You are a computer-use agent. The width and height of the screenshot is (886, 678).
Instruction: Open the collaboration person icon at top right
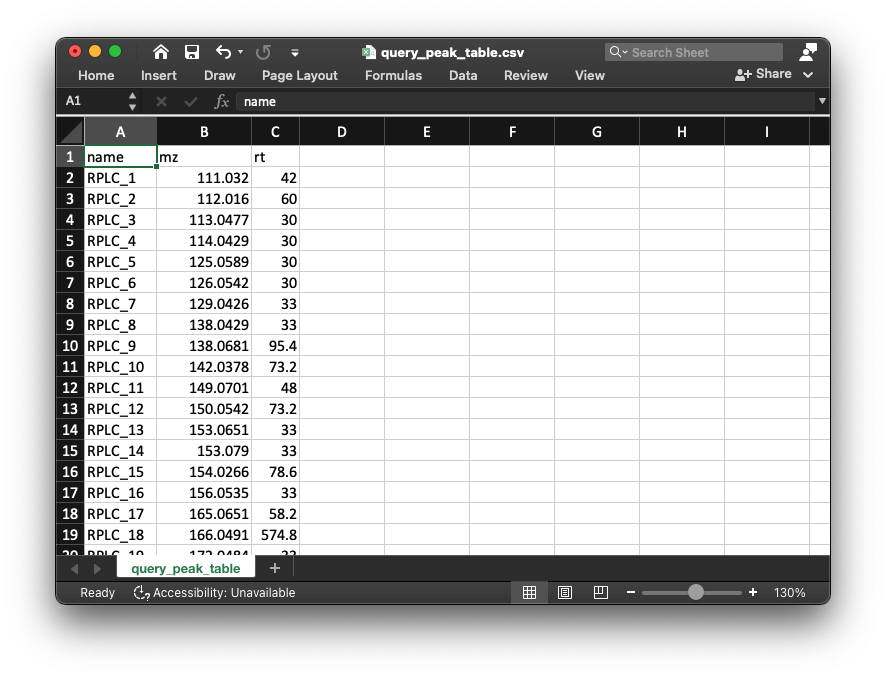(x=808, y=52)
